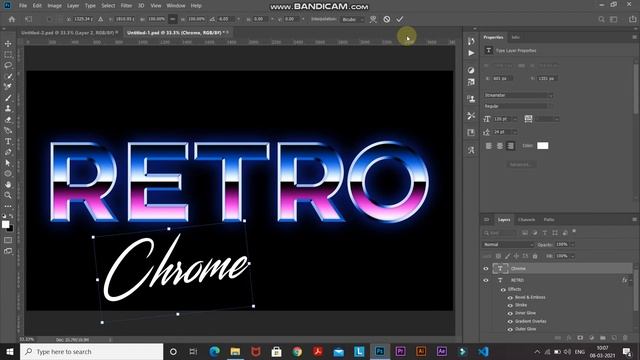This screenshot has height=360, width=640.
Task: Open the Filter menu
Action: tap(126, 6)
